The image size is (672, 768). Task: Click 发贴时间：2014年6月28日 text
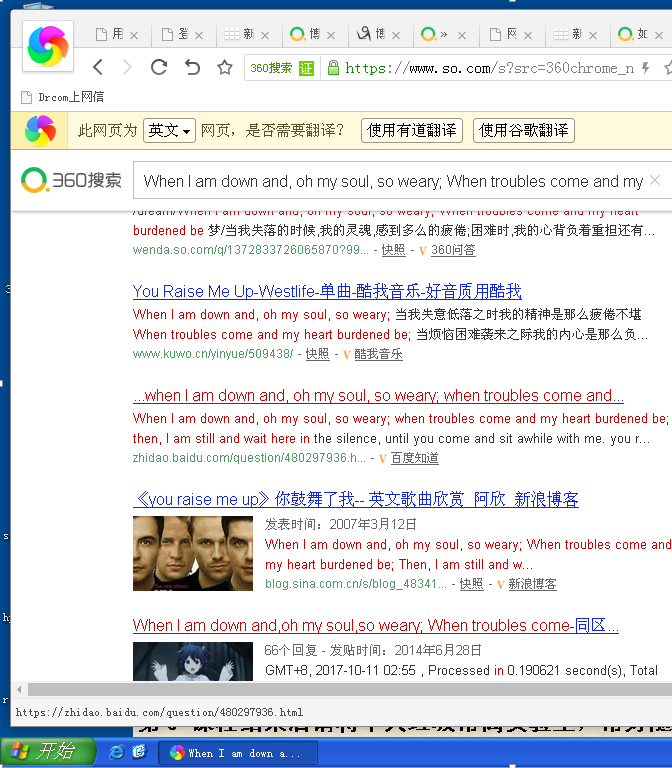pos(406,650)
